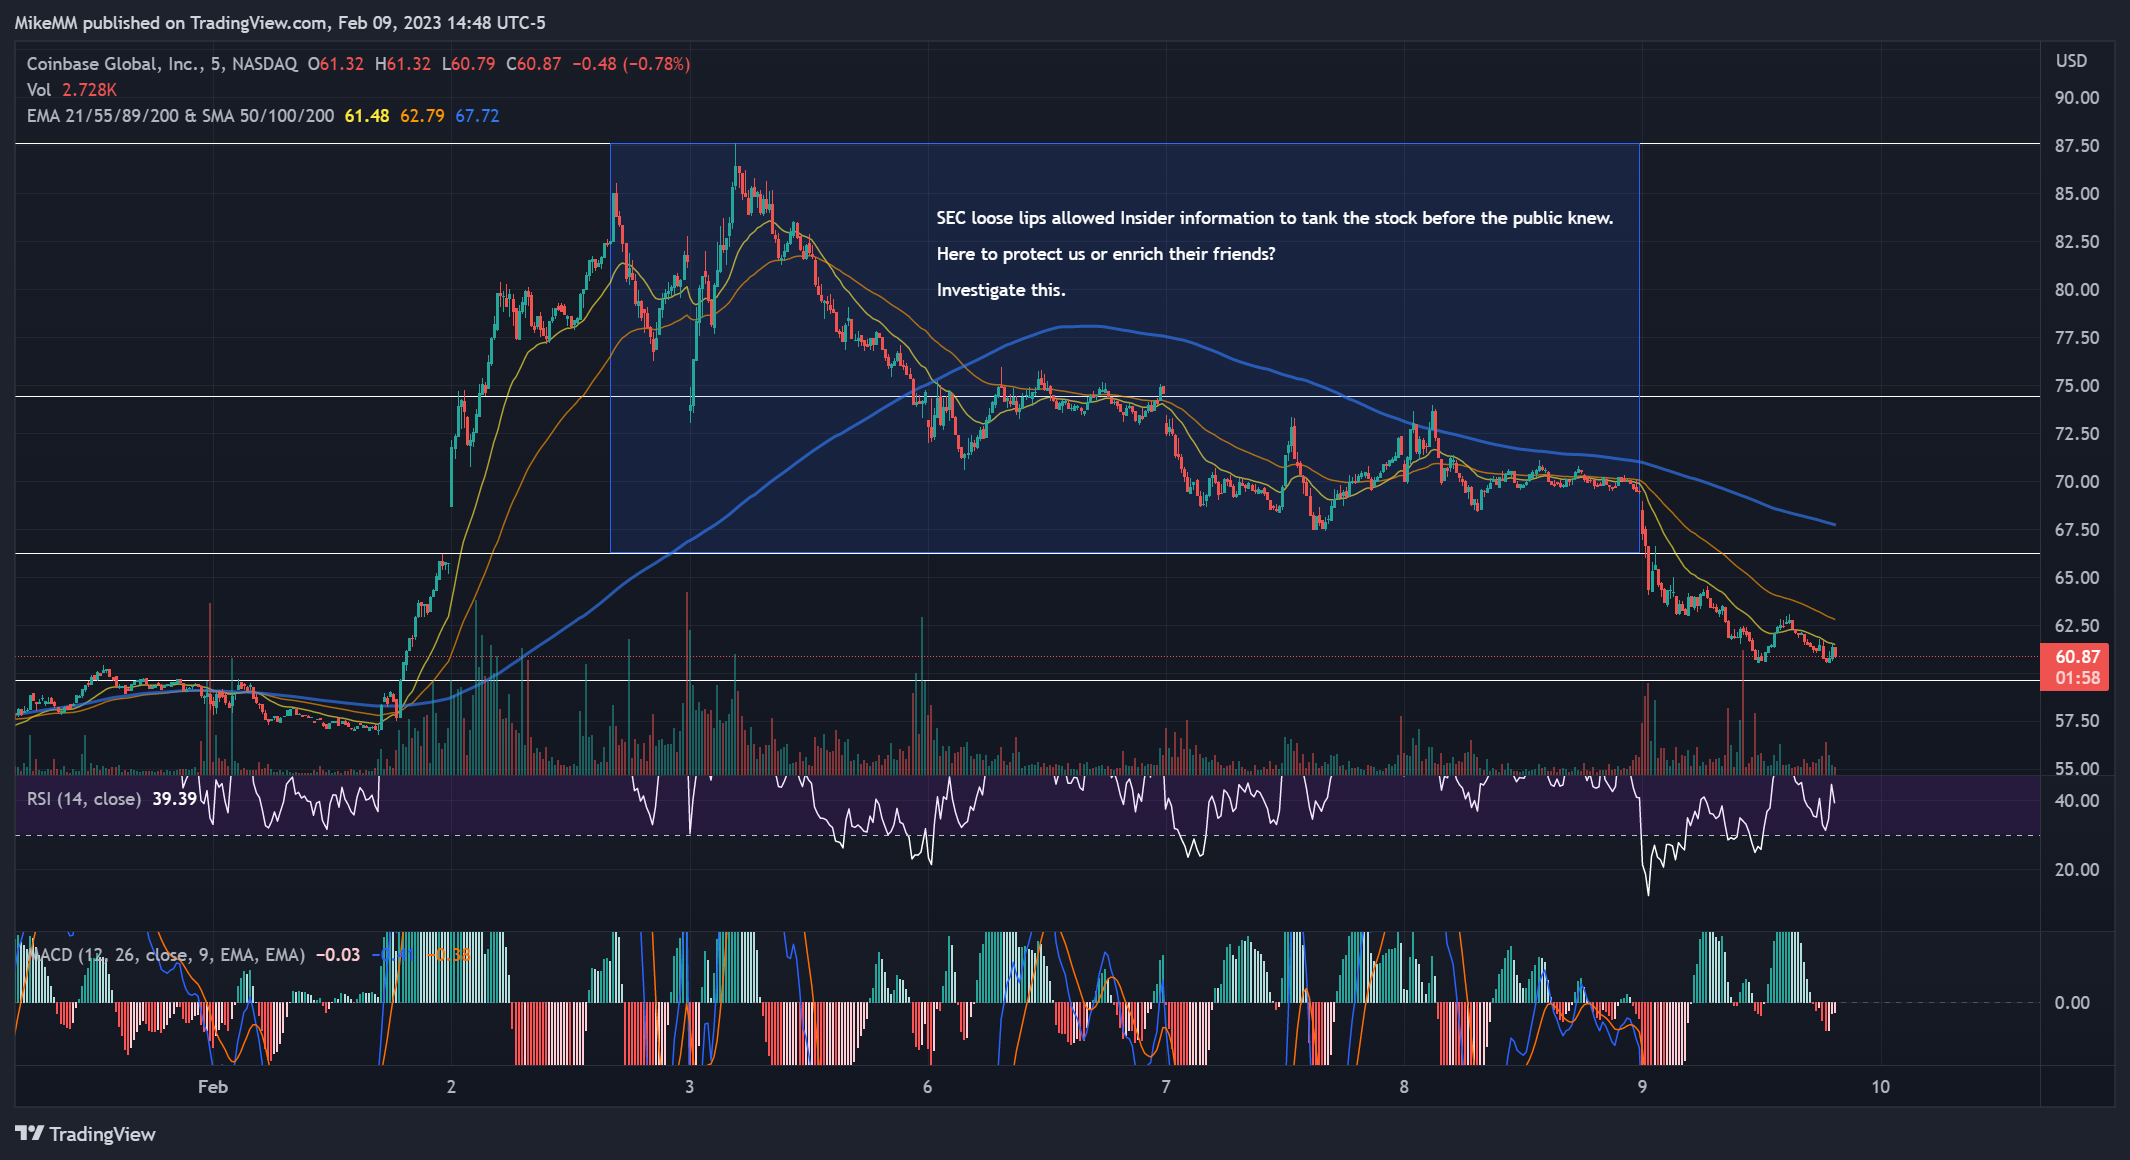Click the close price value C60.87
This screenshot has height=1160, width=2130.
(x=534, y=64)
